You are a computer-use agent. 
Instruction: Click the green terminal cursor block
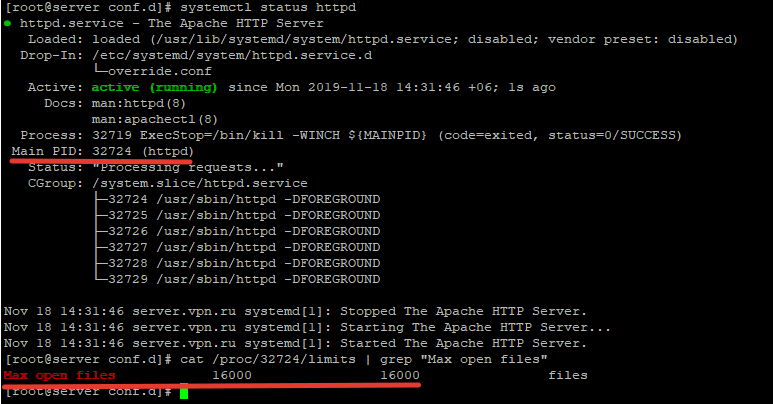click(x=184, y=392)
